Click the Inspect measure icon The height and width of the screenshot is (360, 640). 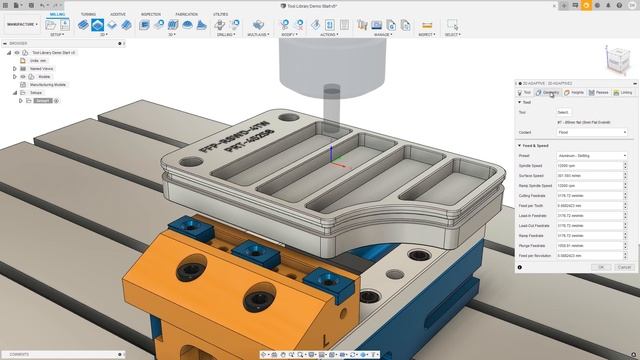[427, 25]
